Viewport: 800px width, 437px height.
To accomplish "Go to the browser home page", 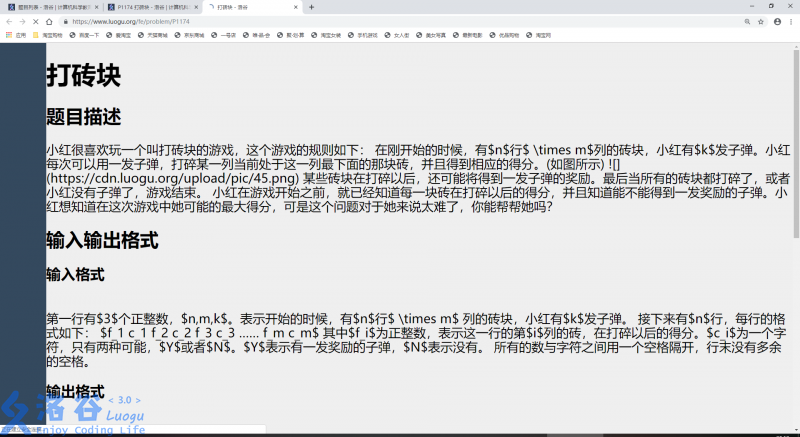I will click(51, 20).
